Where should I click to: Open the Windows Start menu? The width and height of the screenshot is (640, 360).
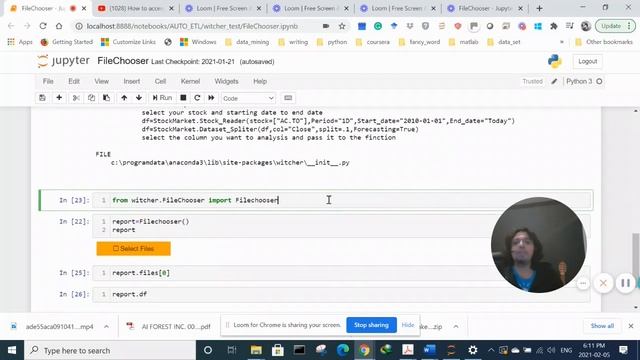point(12,350)
